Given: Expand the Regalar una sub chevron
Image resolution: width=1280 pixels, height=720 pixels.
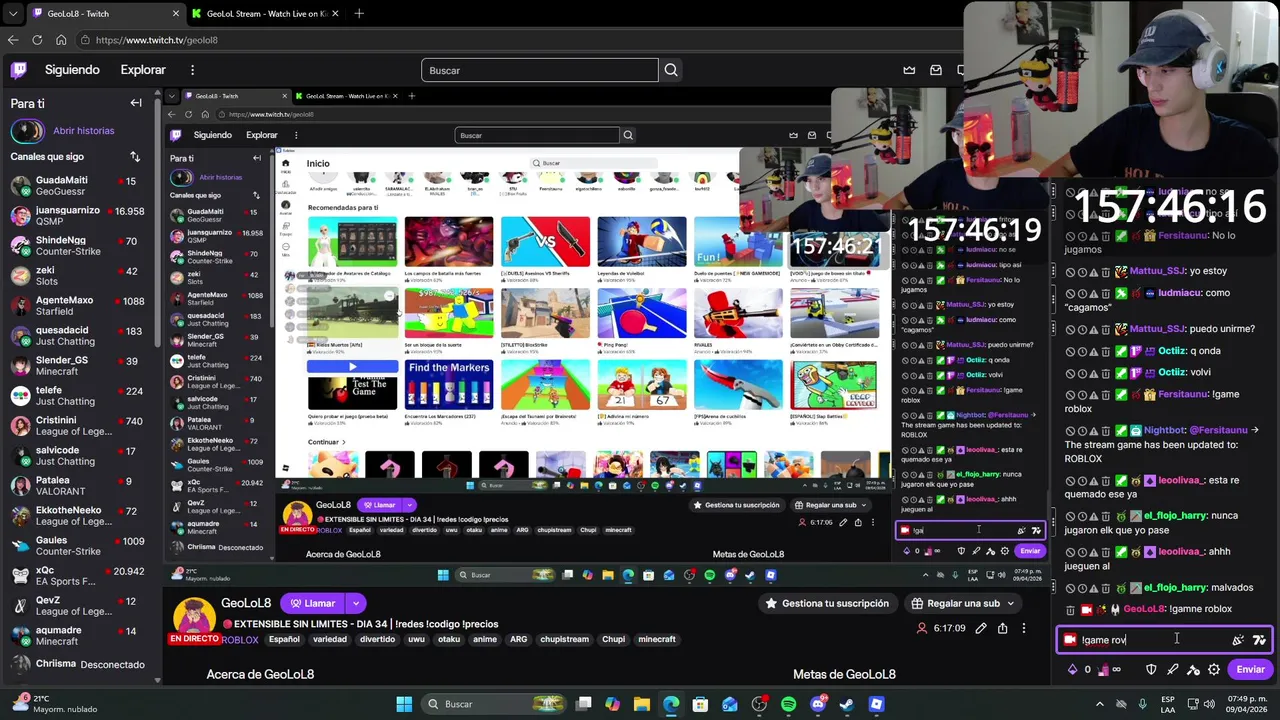Looking at the screenshot, I should 1010,604.
